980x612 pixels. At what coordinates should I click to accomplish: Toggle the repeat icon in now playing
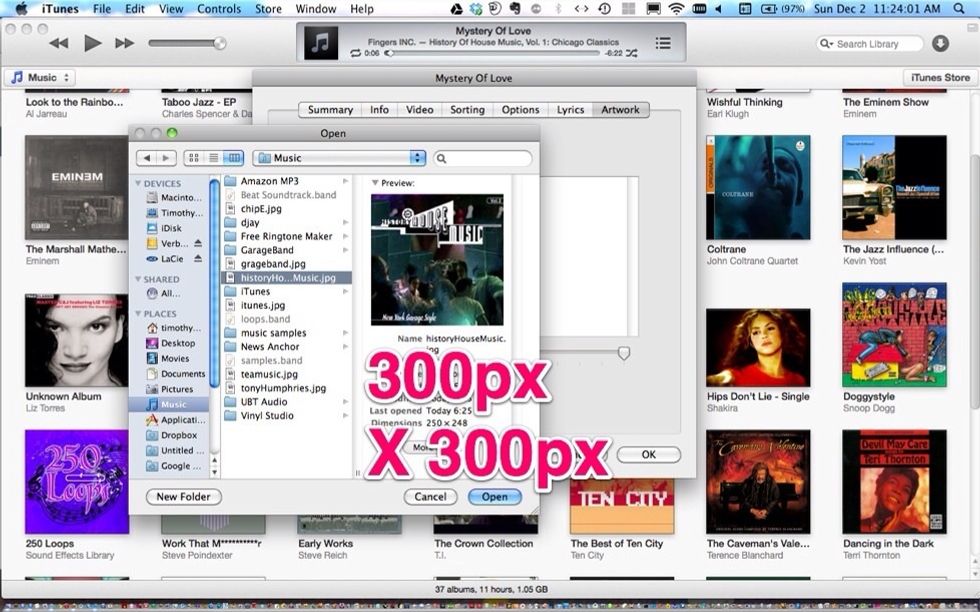[x=356, y=53]
